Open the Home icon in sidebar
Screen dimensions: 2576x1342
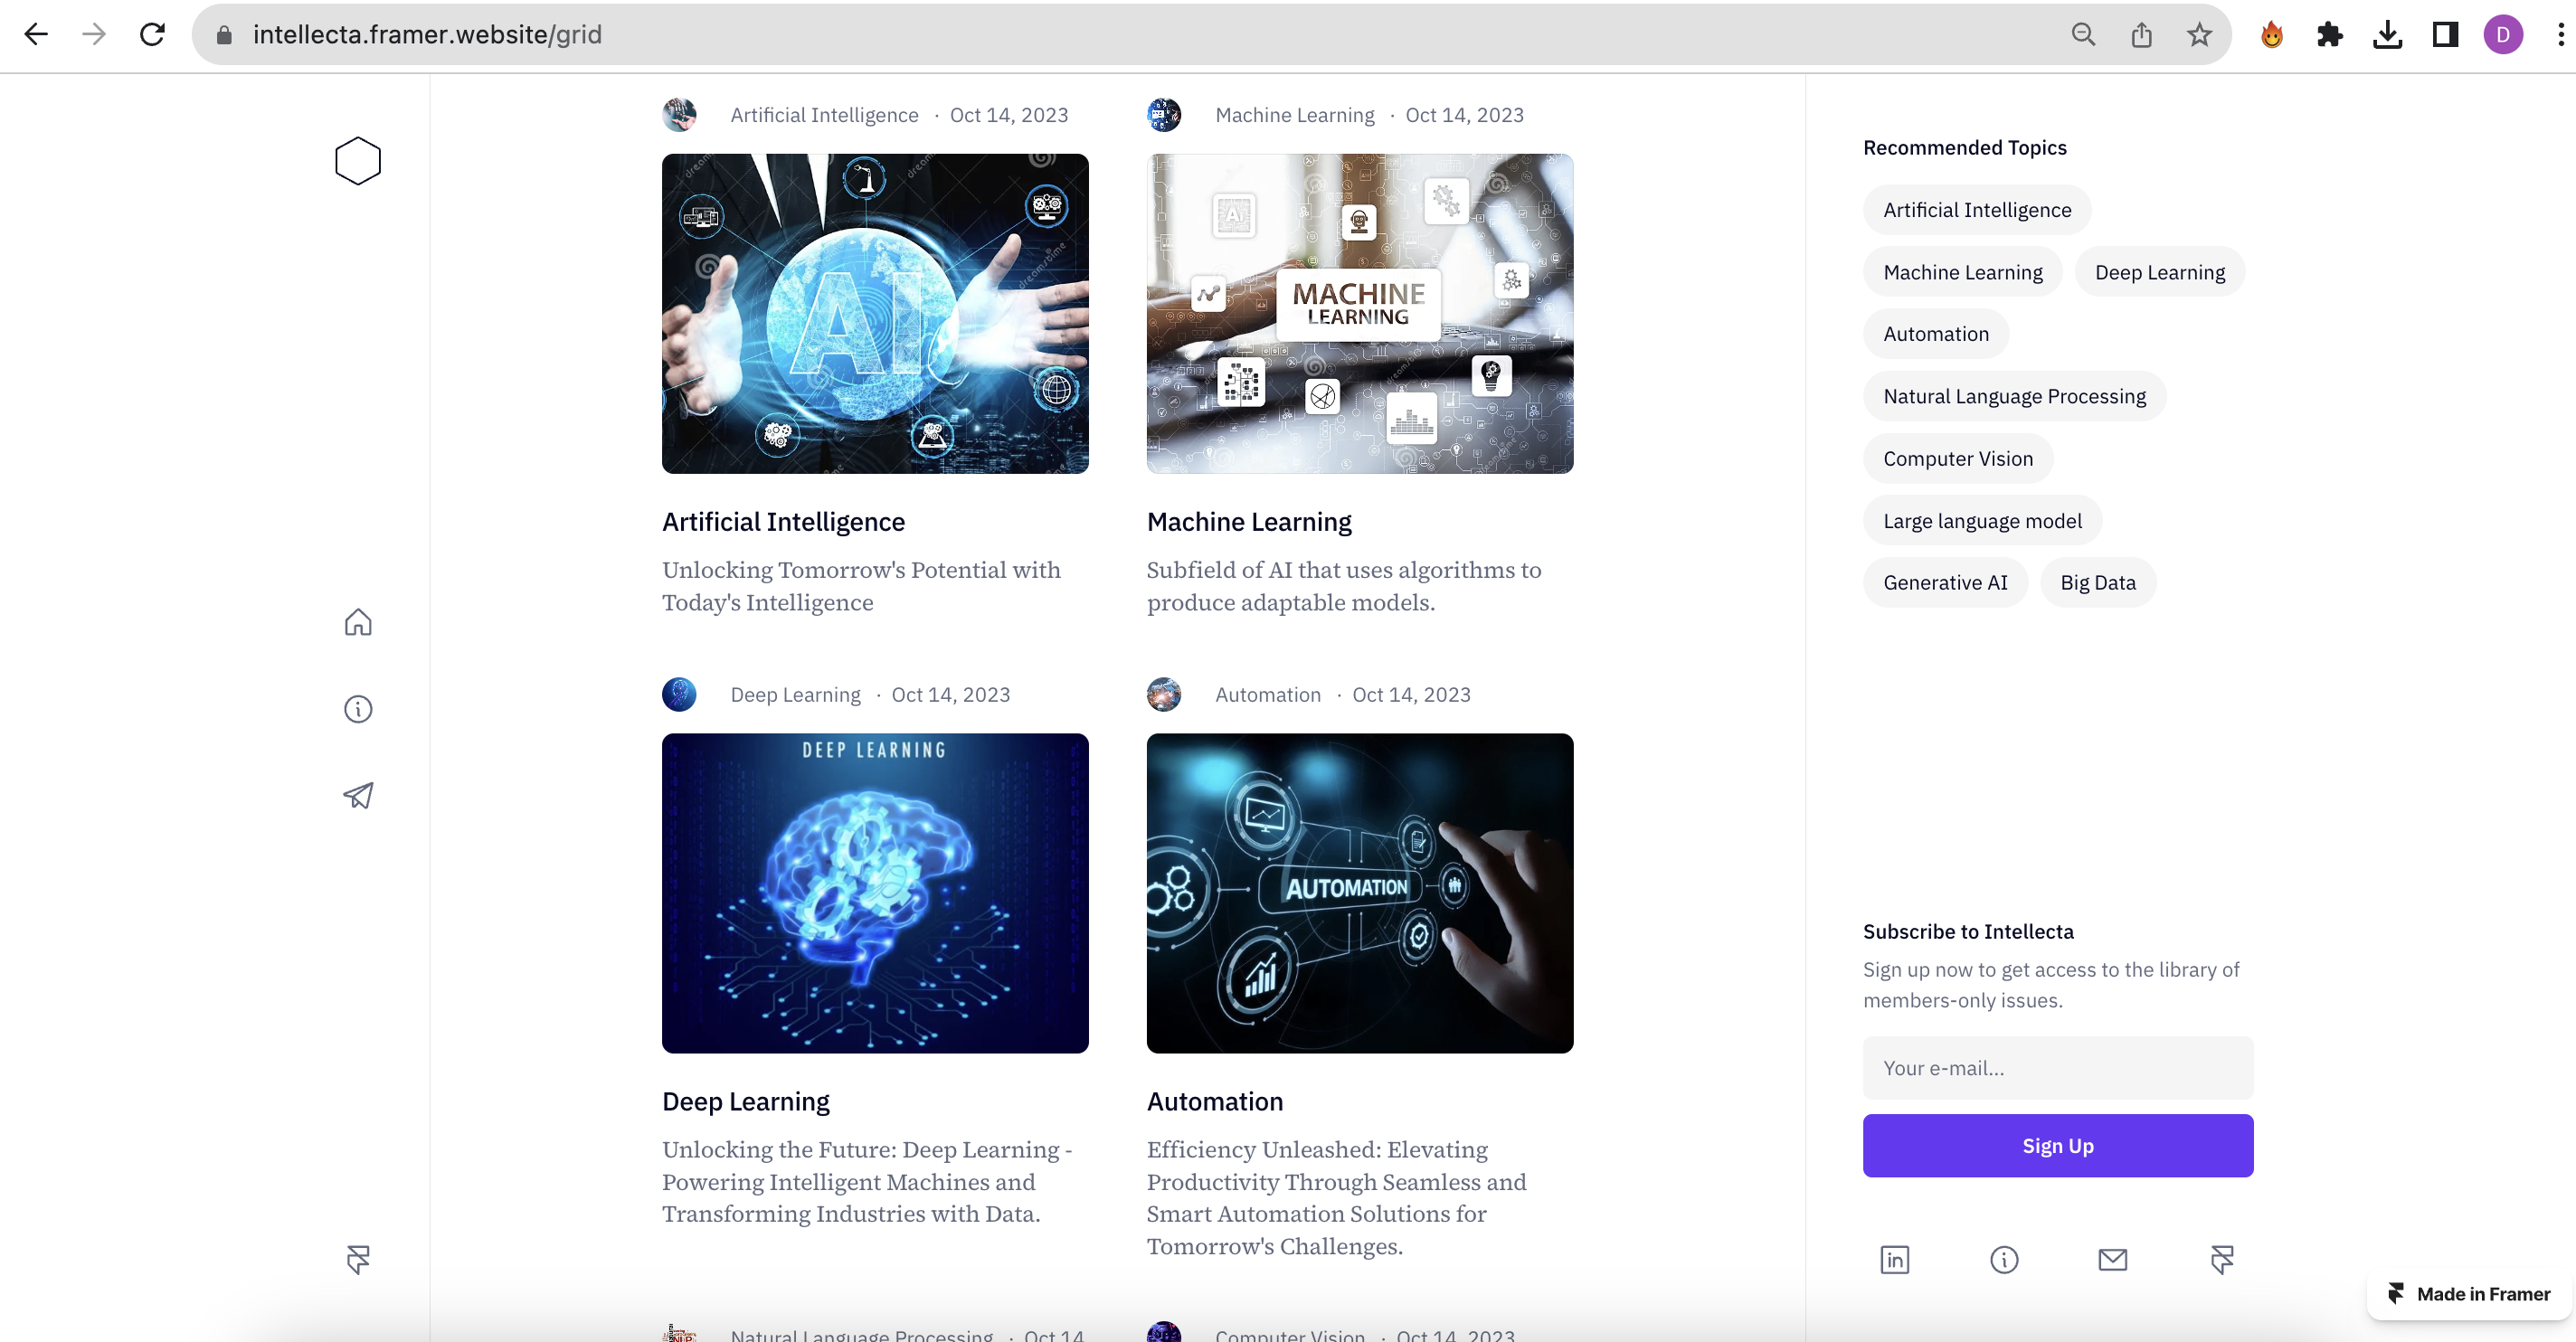[x=358, y=622]
